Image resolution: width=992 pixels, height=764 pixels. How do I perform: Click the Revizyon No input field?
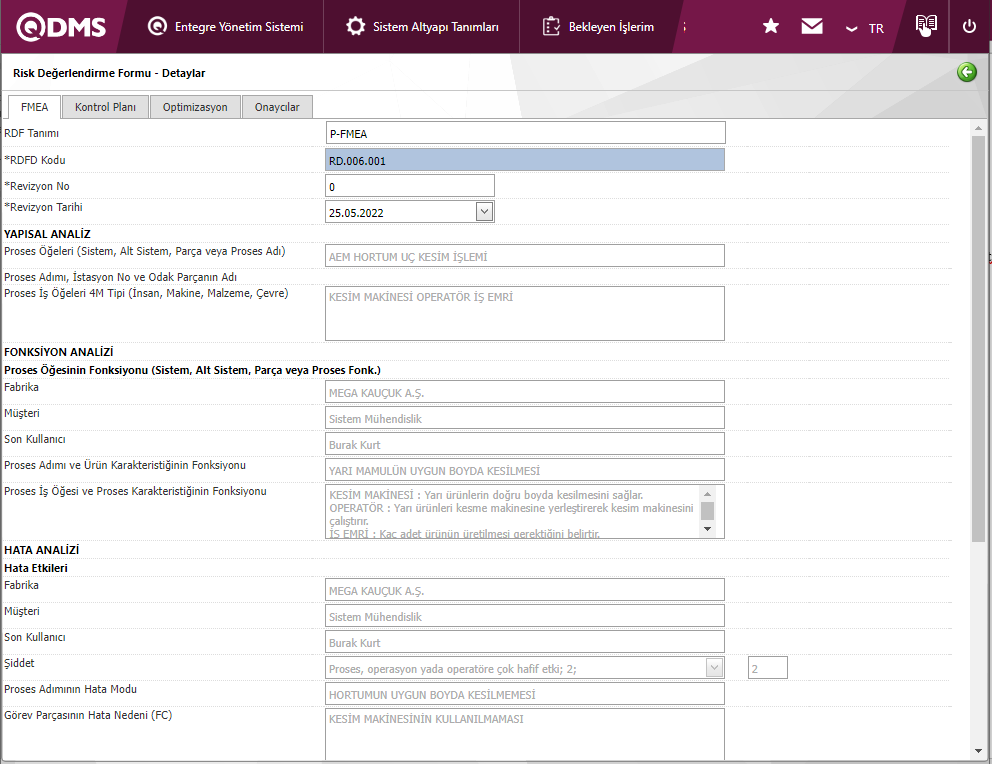tap(410, 186)
